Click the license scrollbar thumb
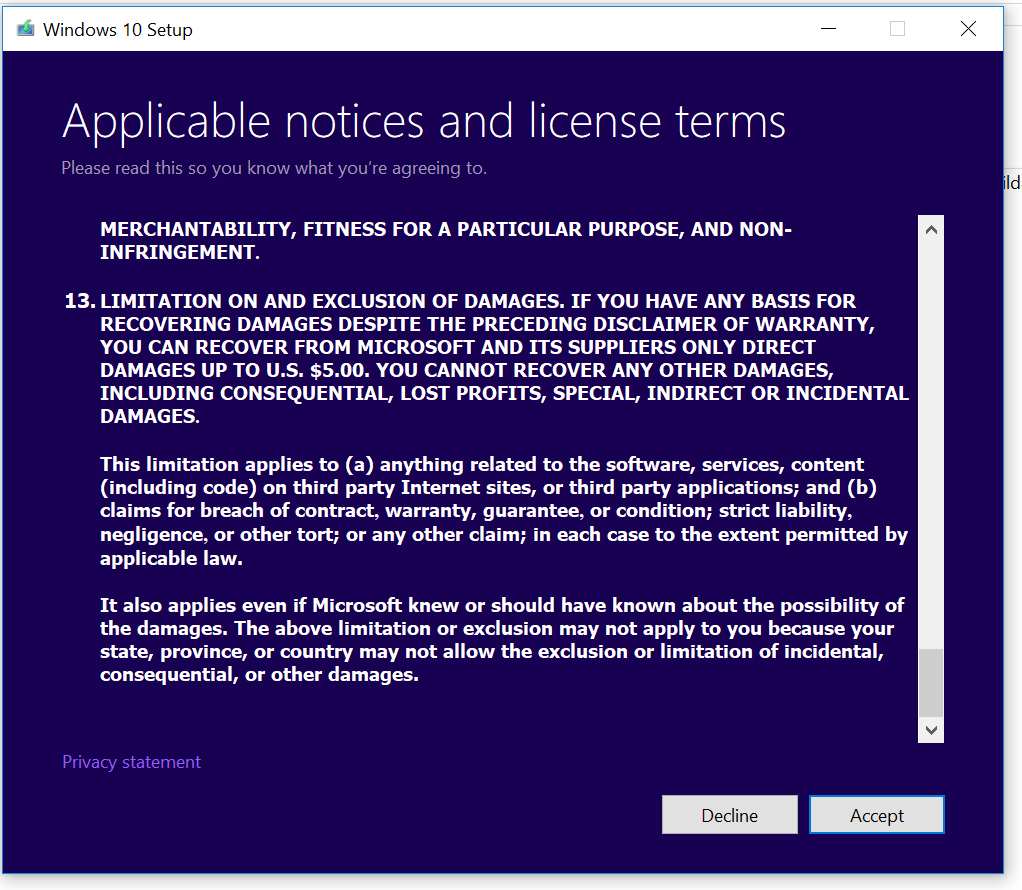 pyautogui.click(x=931, y=682)
